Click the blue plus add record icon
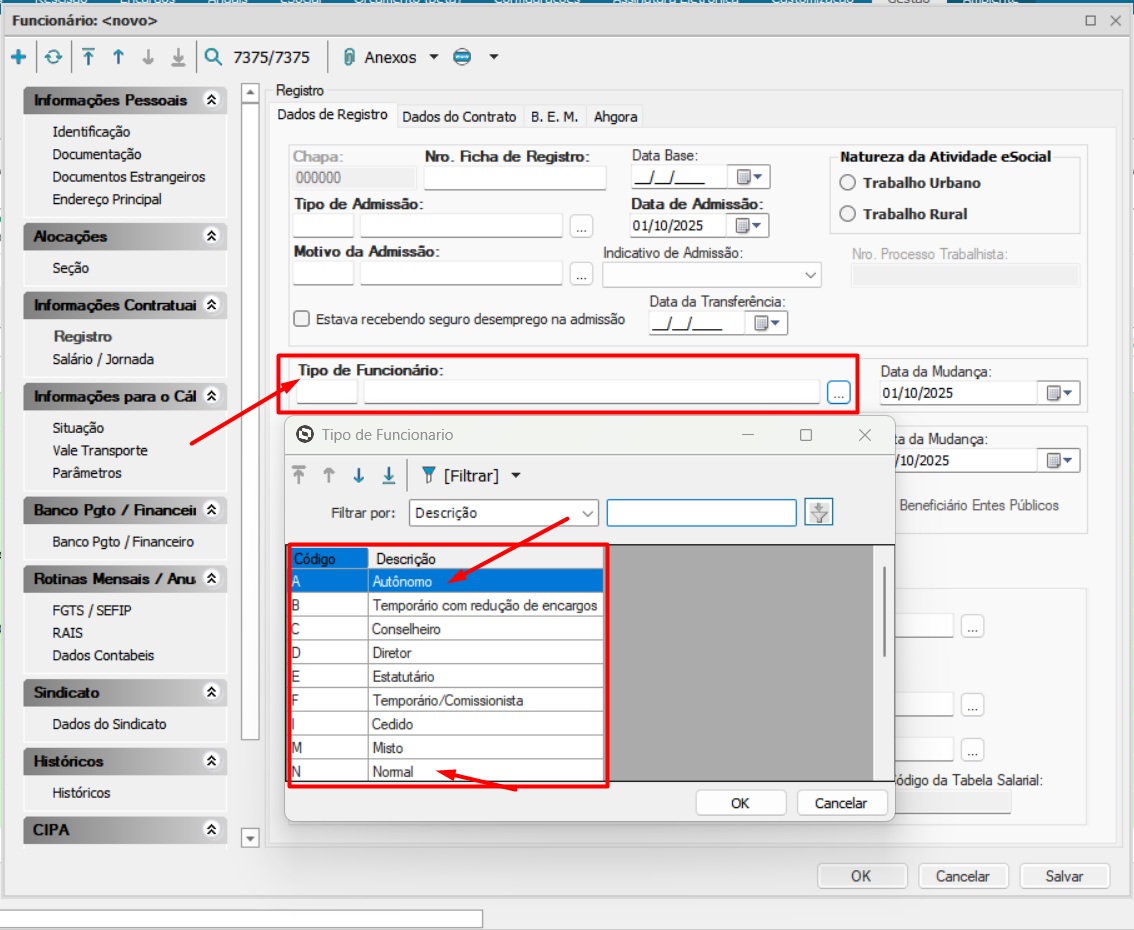 pyautogui.click(x=18, y=58)
